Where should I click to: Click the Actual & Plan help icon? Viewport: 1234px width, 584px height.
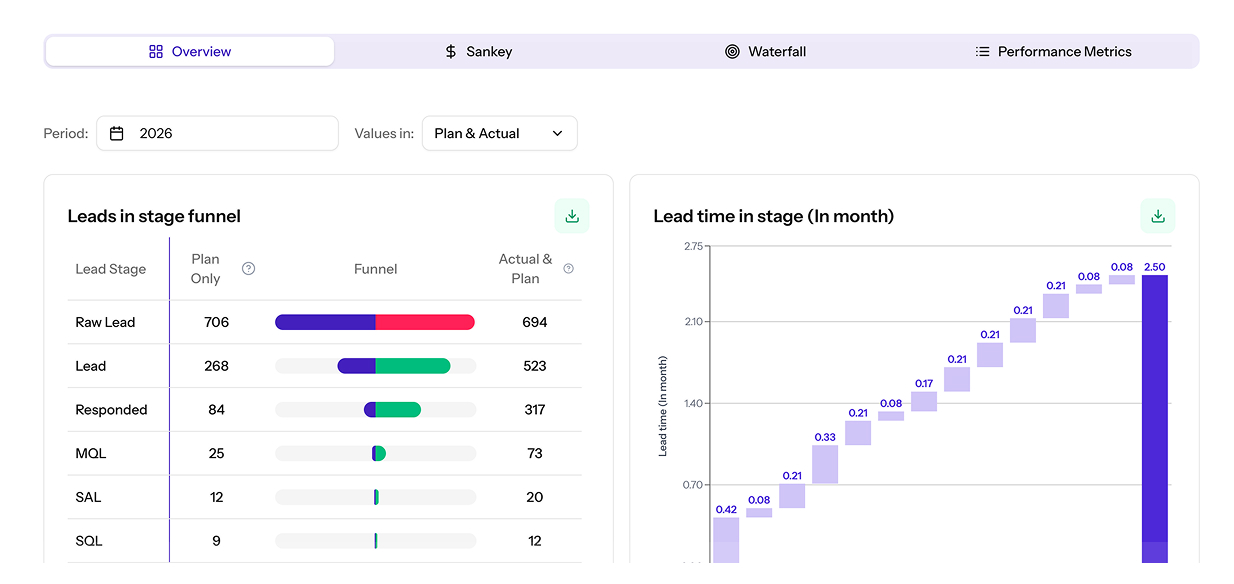568,269
